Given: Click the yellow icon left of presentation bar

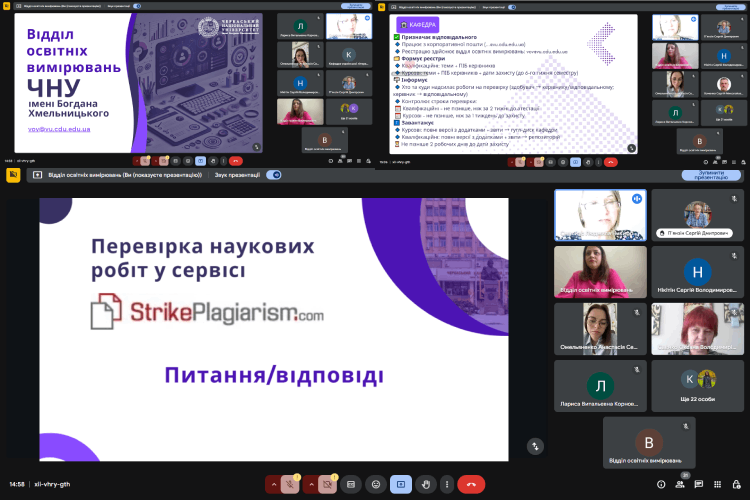Looking at the screenshot, I should pos(13,175).
